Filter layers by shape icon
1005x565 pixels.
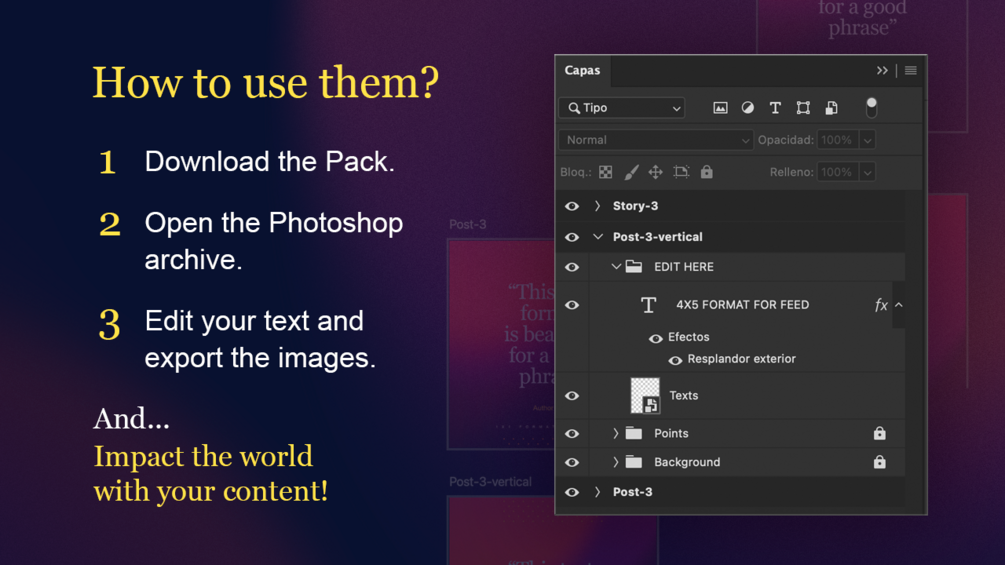tap(803, 108)
